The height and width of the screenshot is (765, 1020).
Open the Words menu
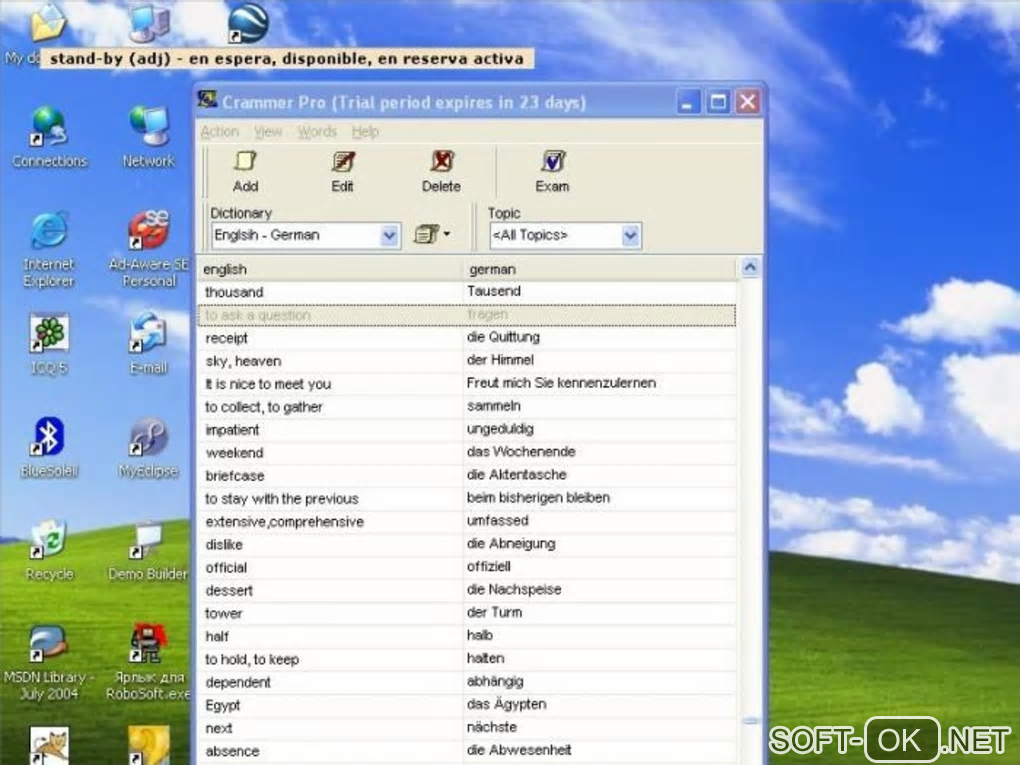(317, 132)
